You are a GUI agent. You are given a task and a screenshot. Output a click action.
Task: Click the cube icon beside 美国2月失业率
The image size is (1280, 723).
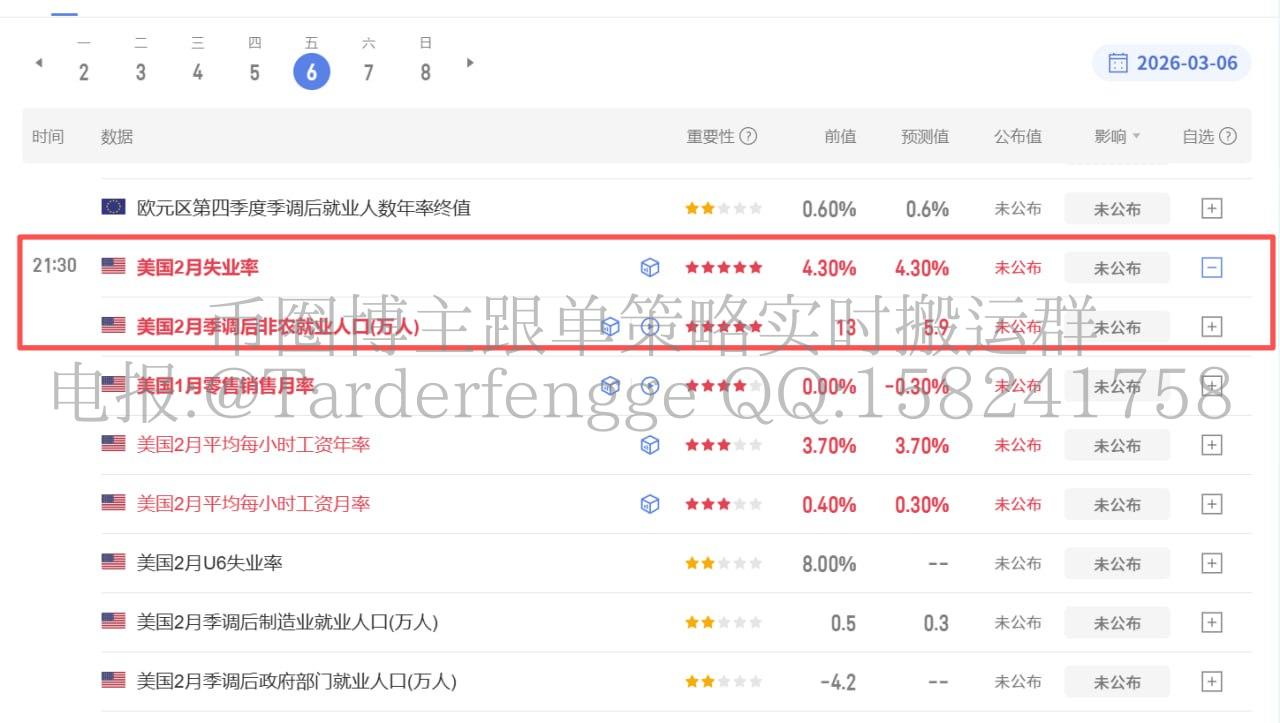click(650, 268)
